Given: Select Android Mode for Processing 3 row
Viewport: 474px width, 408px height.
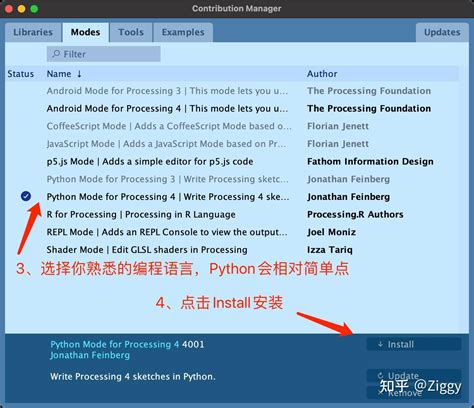Looking at the screenshot, I should tap(233, 91).
